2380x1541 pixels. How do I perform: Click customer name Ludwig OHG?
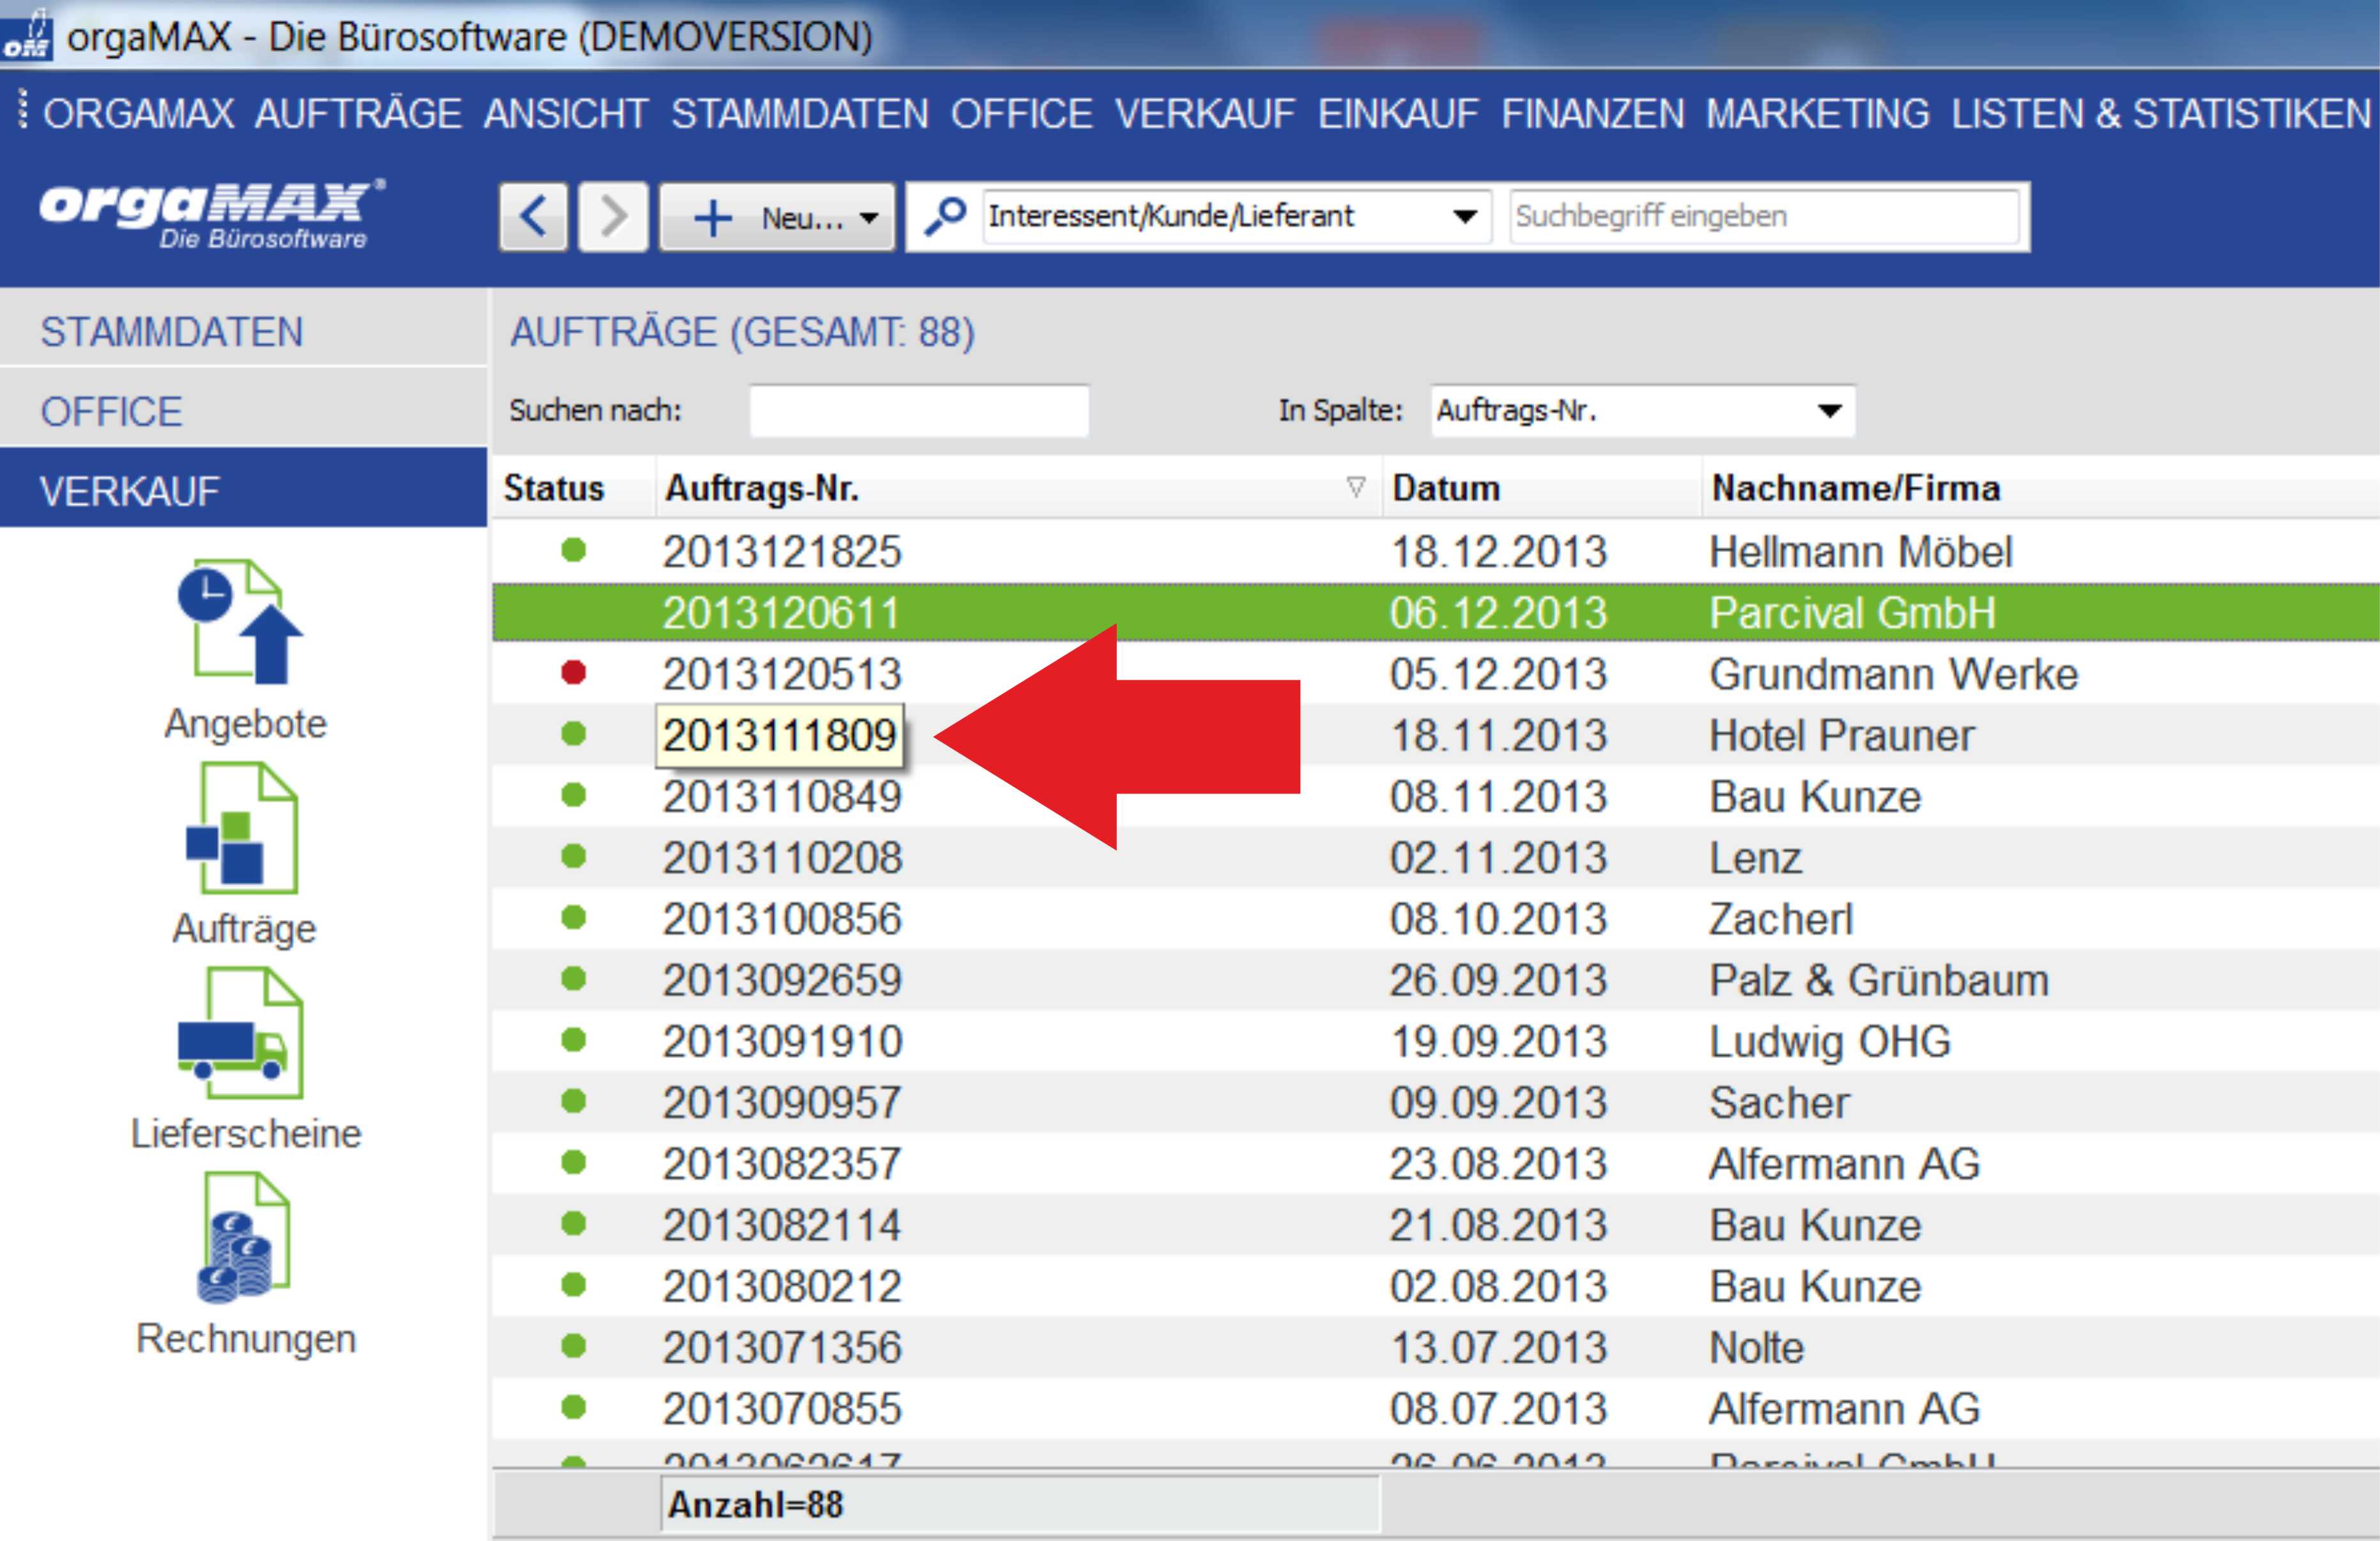(1830, 1041)
